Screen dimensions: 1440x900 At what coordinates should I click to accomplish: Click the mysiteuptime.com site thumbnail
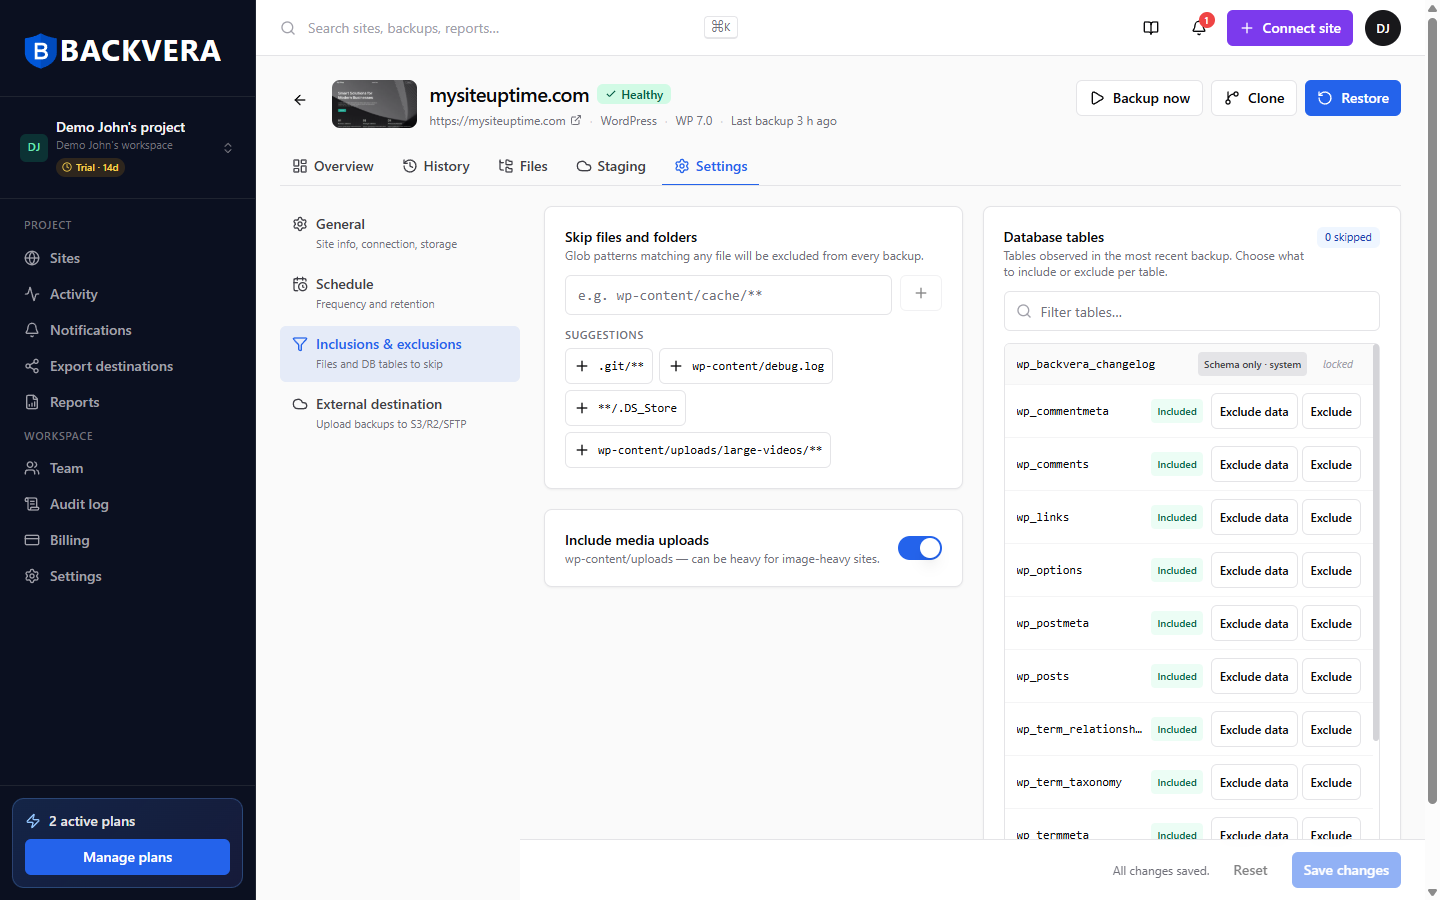point(374,104)
